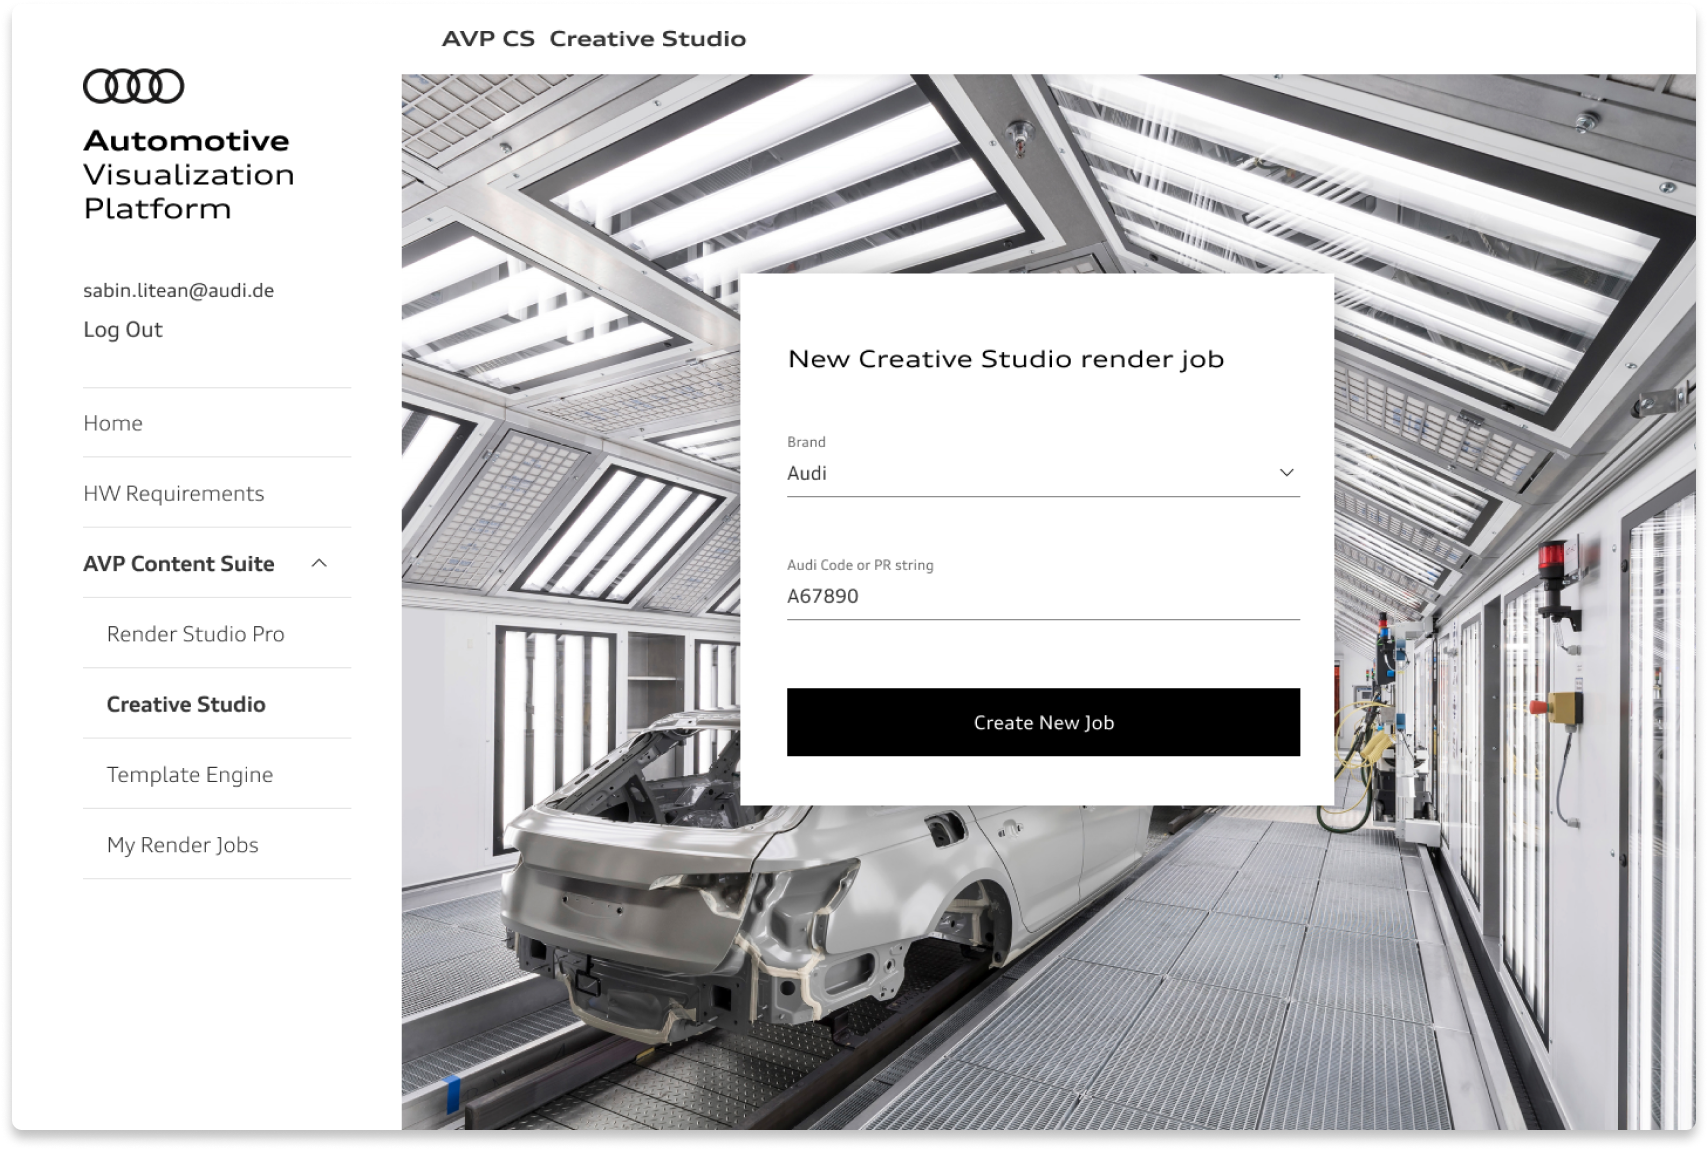1708x1150 pixels.
Task: Go to the Home menu item
Action: (x=113, y=423)
